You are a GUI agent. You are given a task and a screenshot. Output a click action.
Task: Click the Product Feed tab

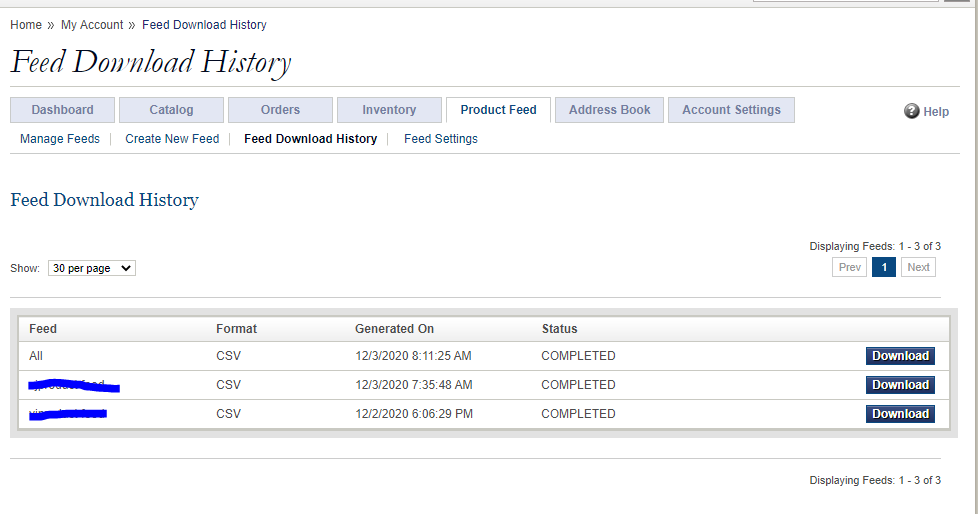click(x=498, y=110)
